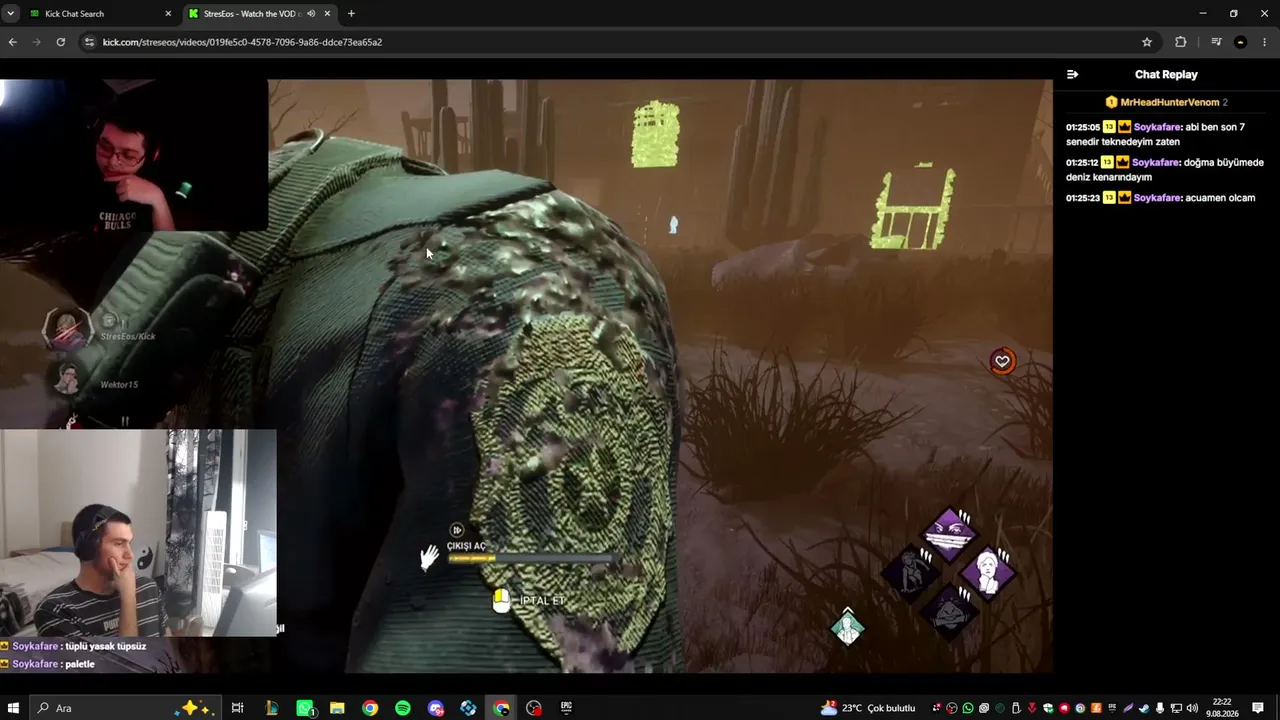Open WhatsApp tray icon in system tray
The image size is (1280, 720).
(968, 708)
